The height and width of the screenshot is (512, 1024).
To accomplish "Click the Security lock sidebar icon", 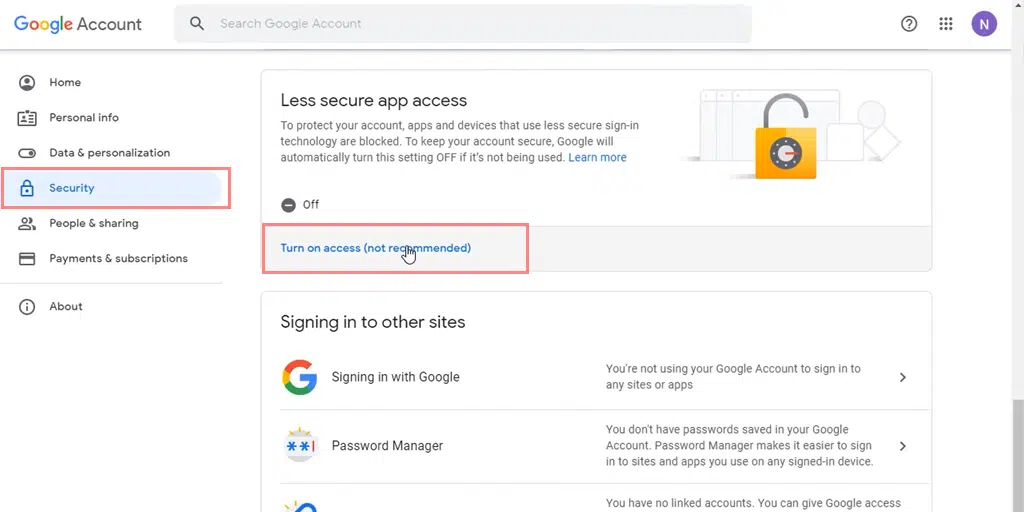I will coord(27,188).
